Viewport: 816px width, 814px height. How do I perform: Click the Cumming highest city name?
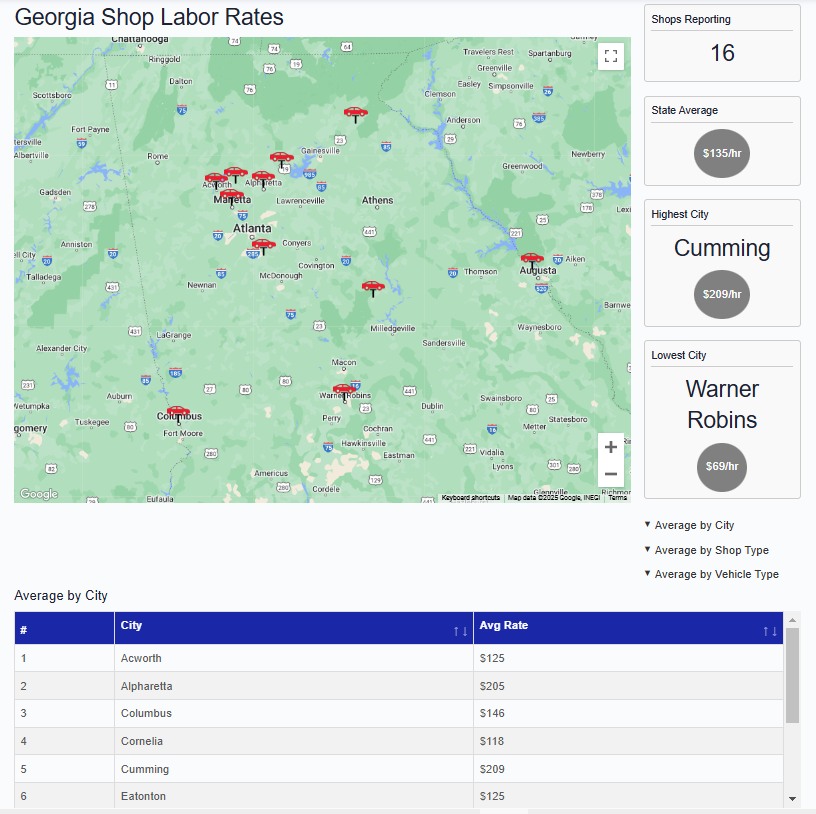(722, 248)
